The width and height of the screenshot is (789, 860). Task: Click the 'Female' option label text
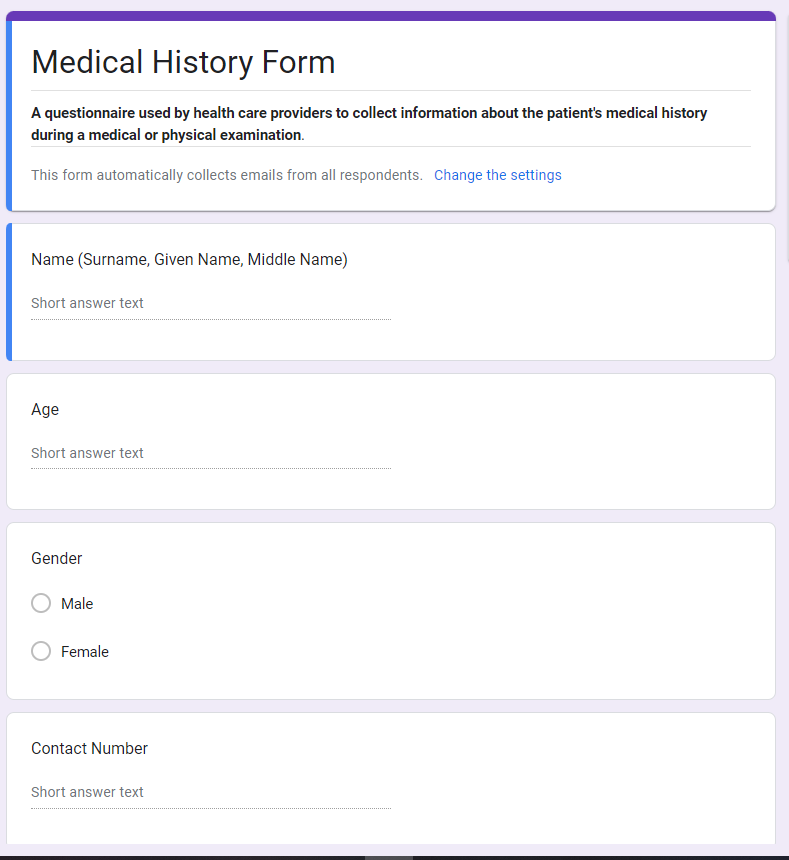click(x=85, y=651)
